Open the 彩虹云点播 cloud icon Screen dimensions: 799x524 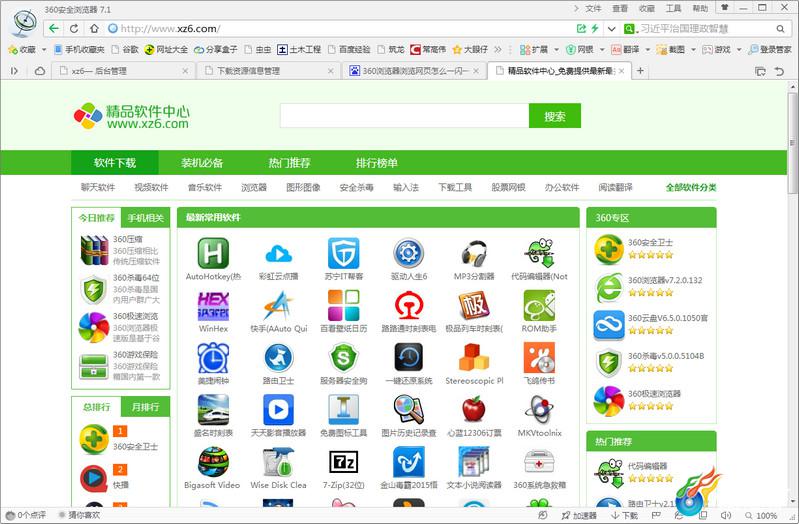278,253
